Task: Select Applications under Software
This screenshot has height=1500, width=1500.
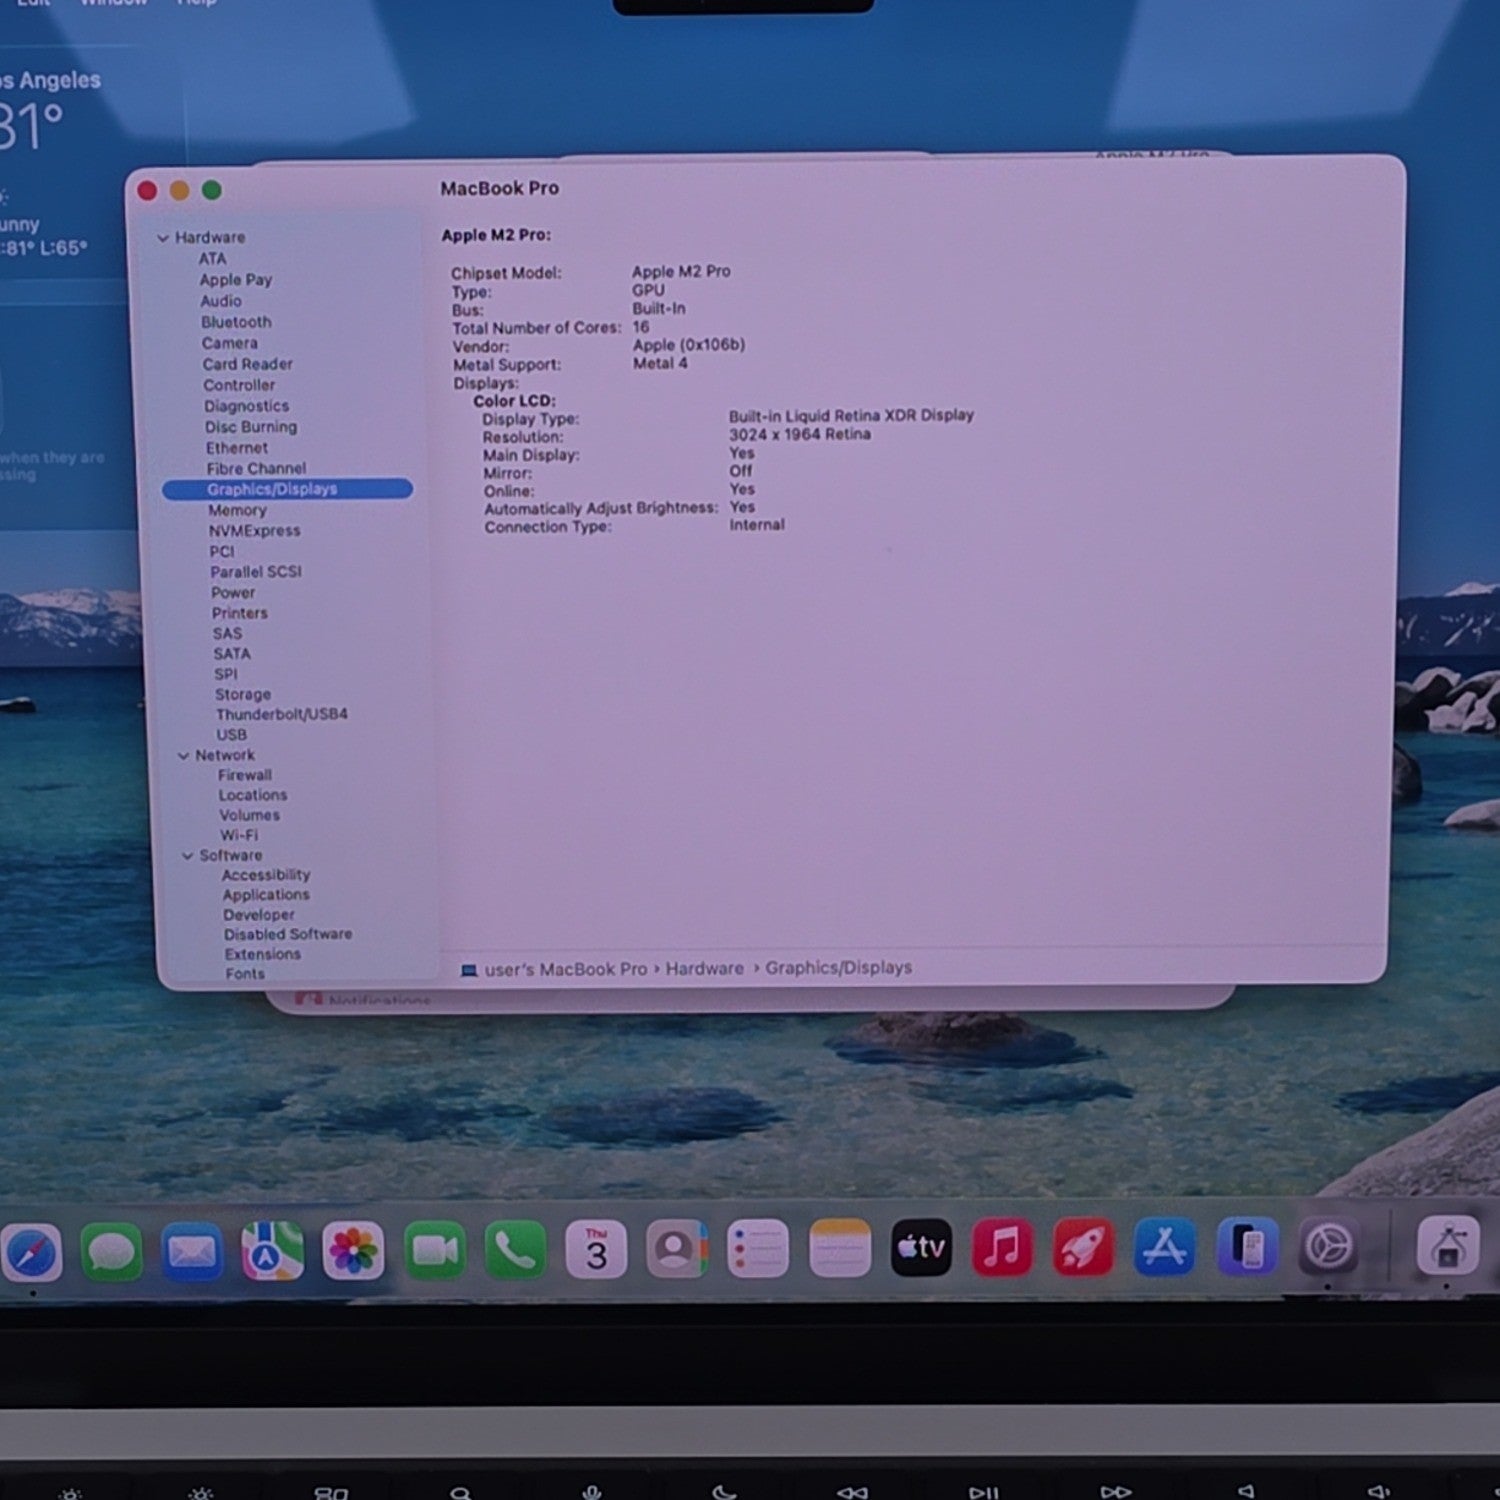Action: click(x=266, y=895)
